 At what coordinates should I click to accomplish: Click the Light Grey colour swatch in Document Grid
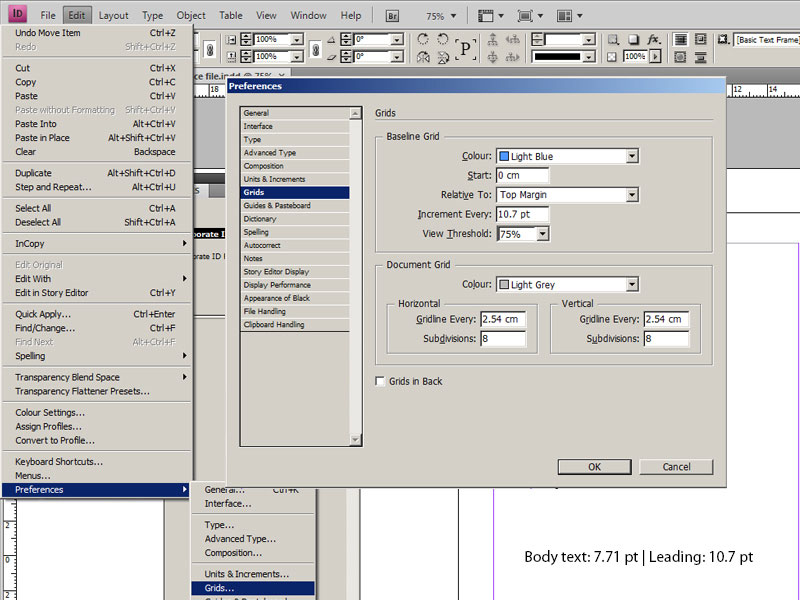coord(504,285)
